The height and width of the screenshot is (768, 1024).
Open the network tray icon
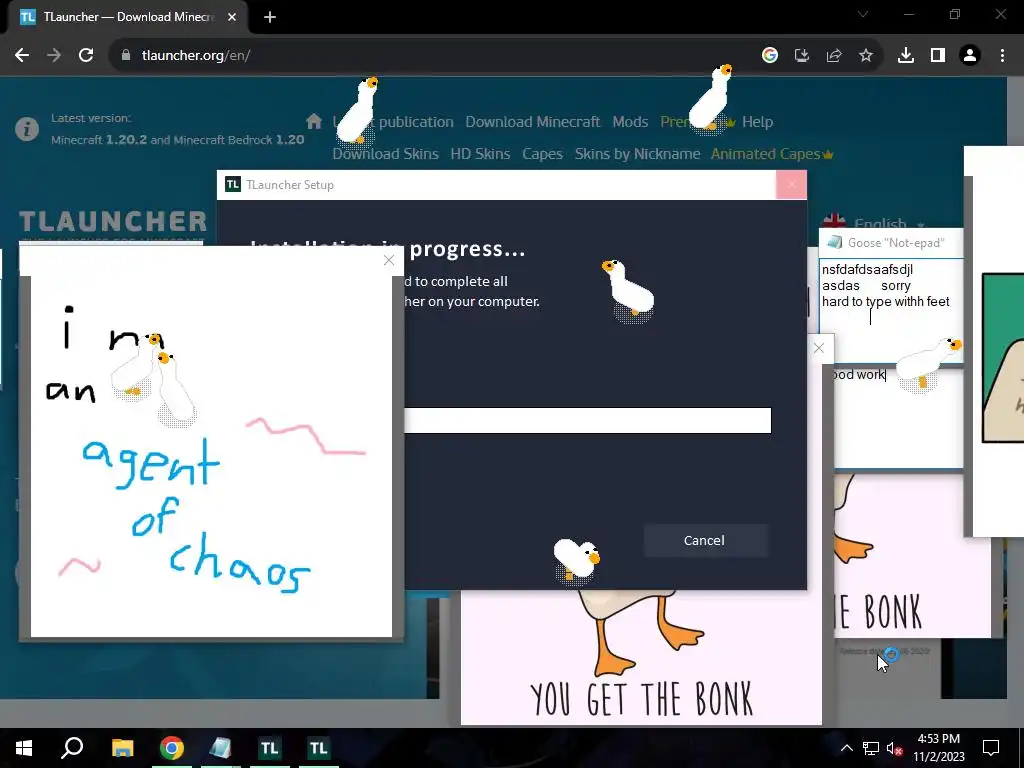point(871,748)
